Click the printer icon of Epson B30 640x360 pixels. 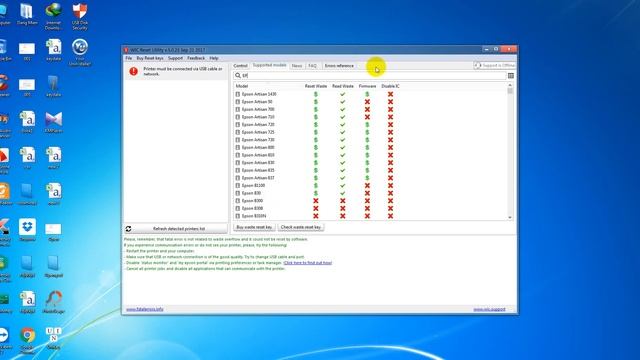coord(238,193)
